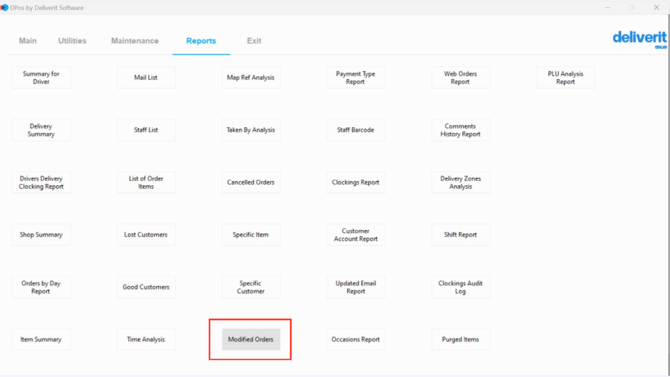Open the Staff List report
670x377 pixels.
pyautogui.click(x=146, y=130)
